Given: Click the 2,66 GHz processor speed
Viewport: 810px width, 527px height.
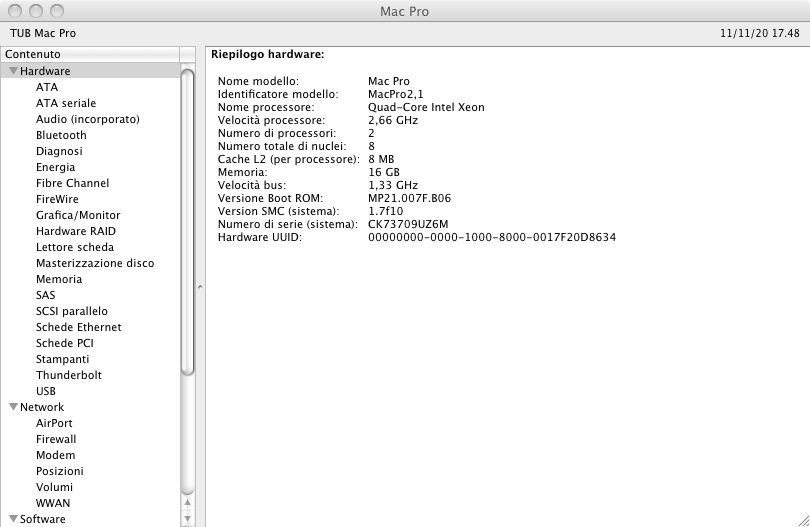Looking at the screenshot, I should [393, 120].
